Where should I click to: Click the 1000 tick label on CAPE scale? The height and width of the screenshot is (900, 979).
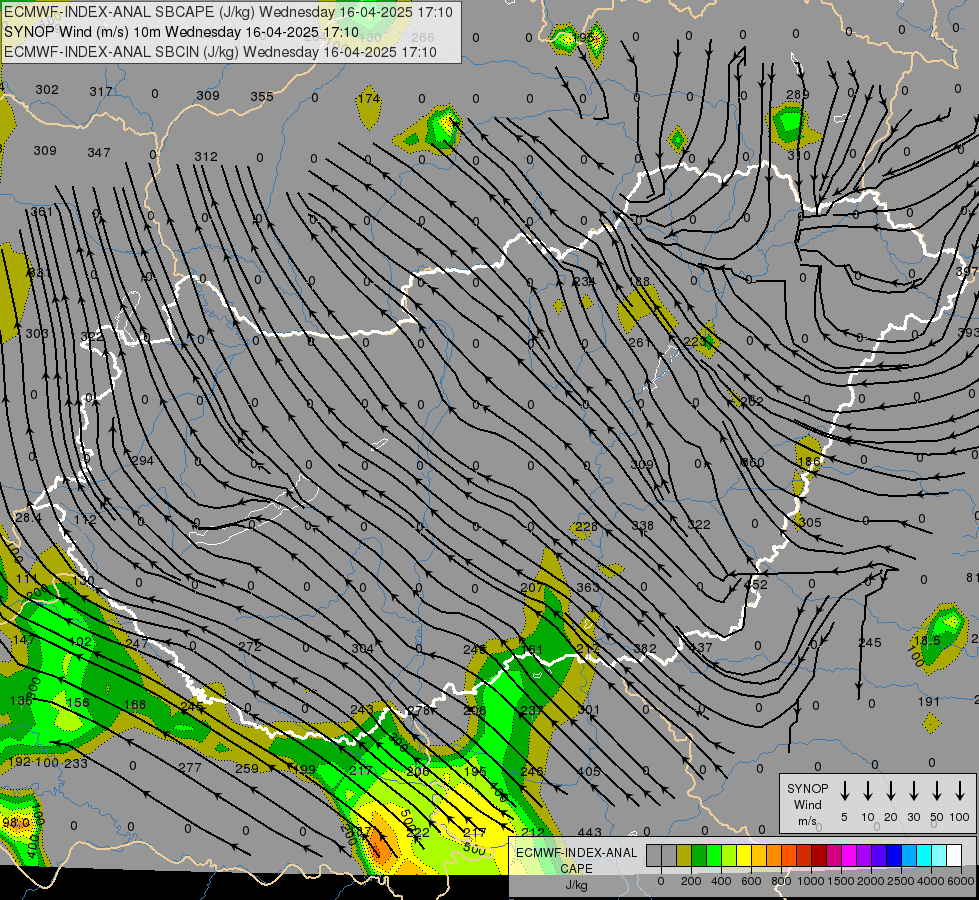coord(810,881)
